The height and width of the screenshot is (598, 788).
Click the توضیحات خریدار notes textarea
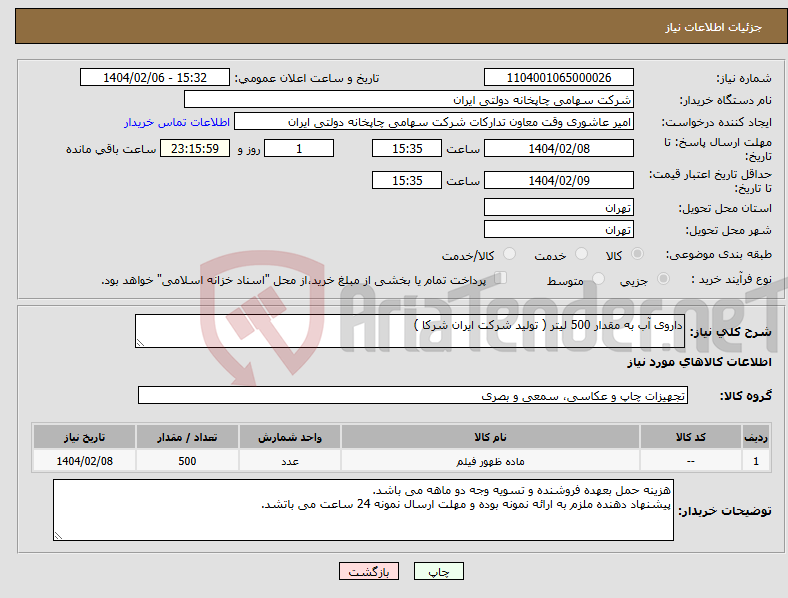coord(363,510)
